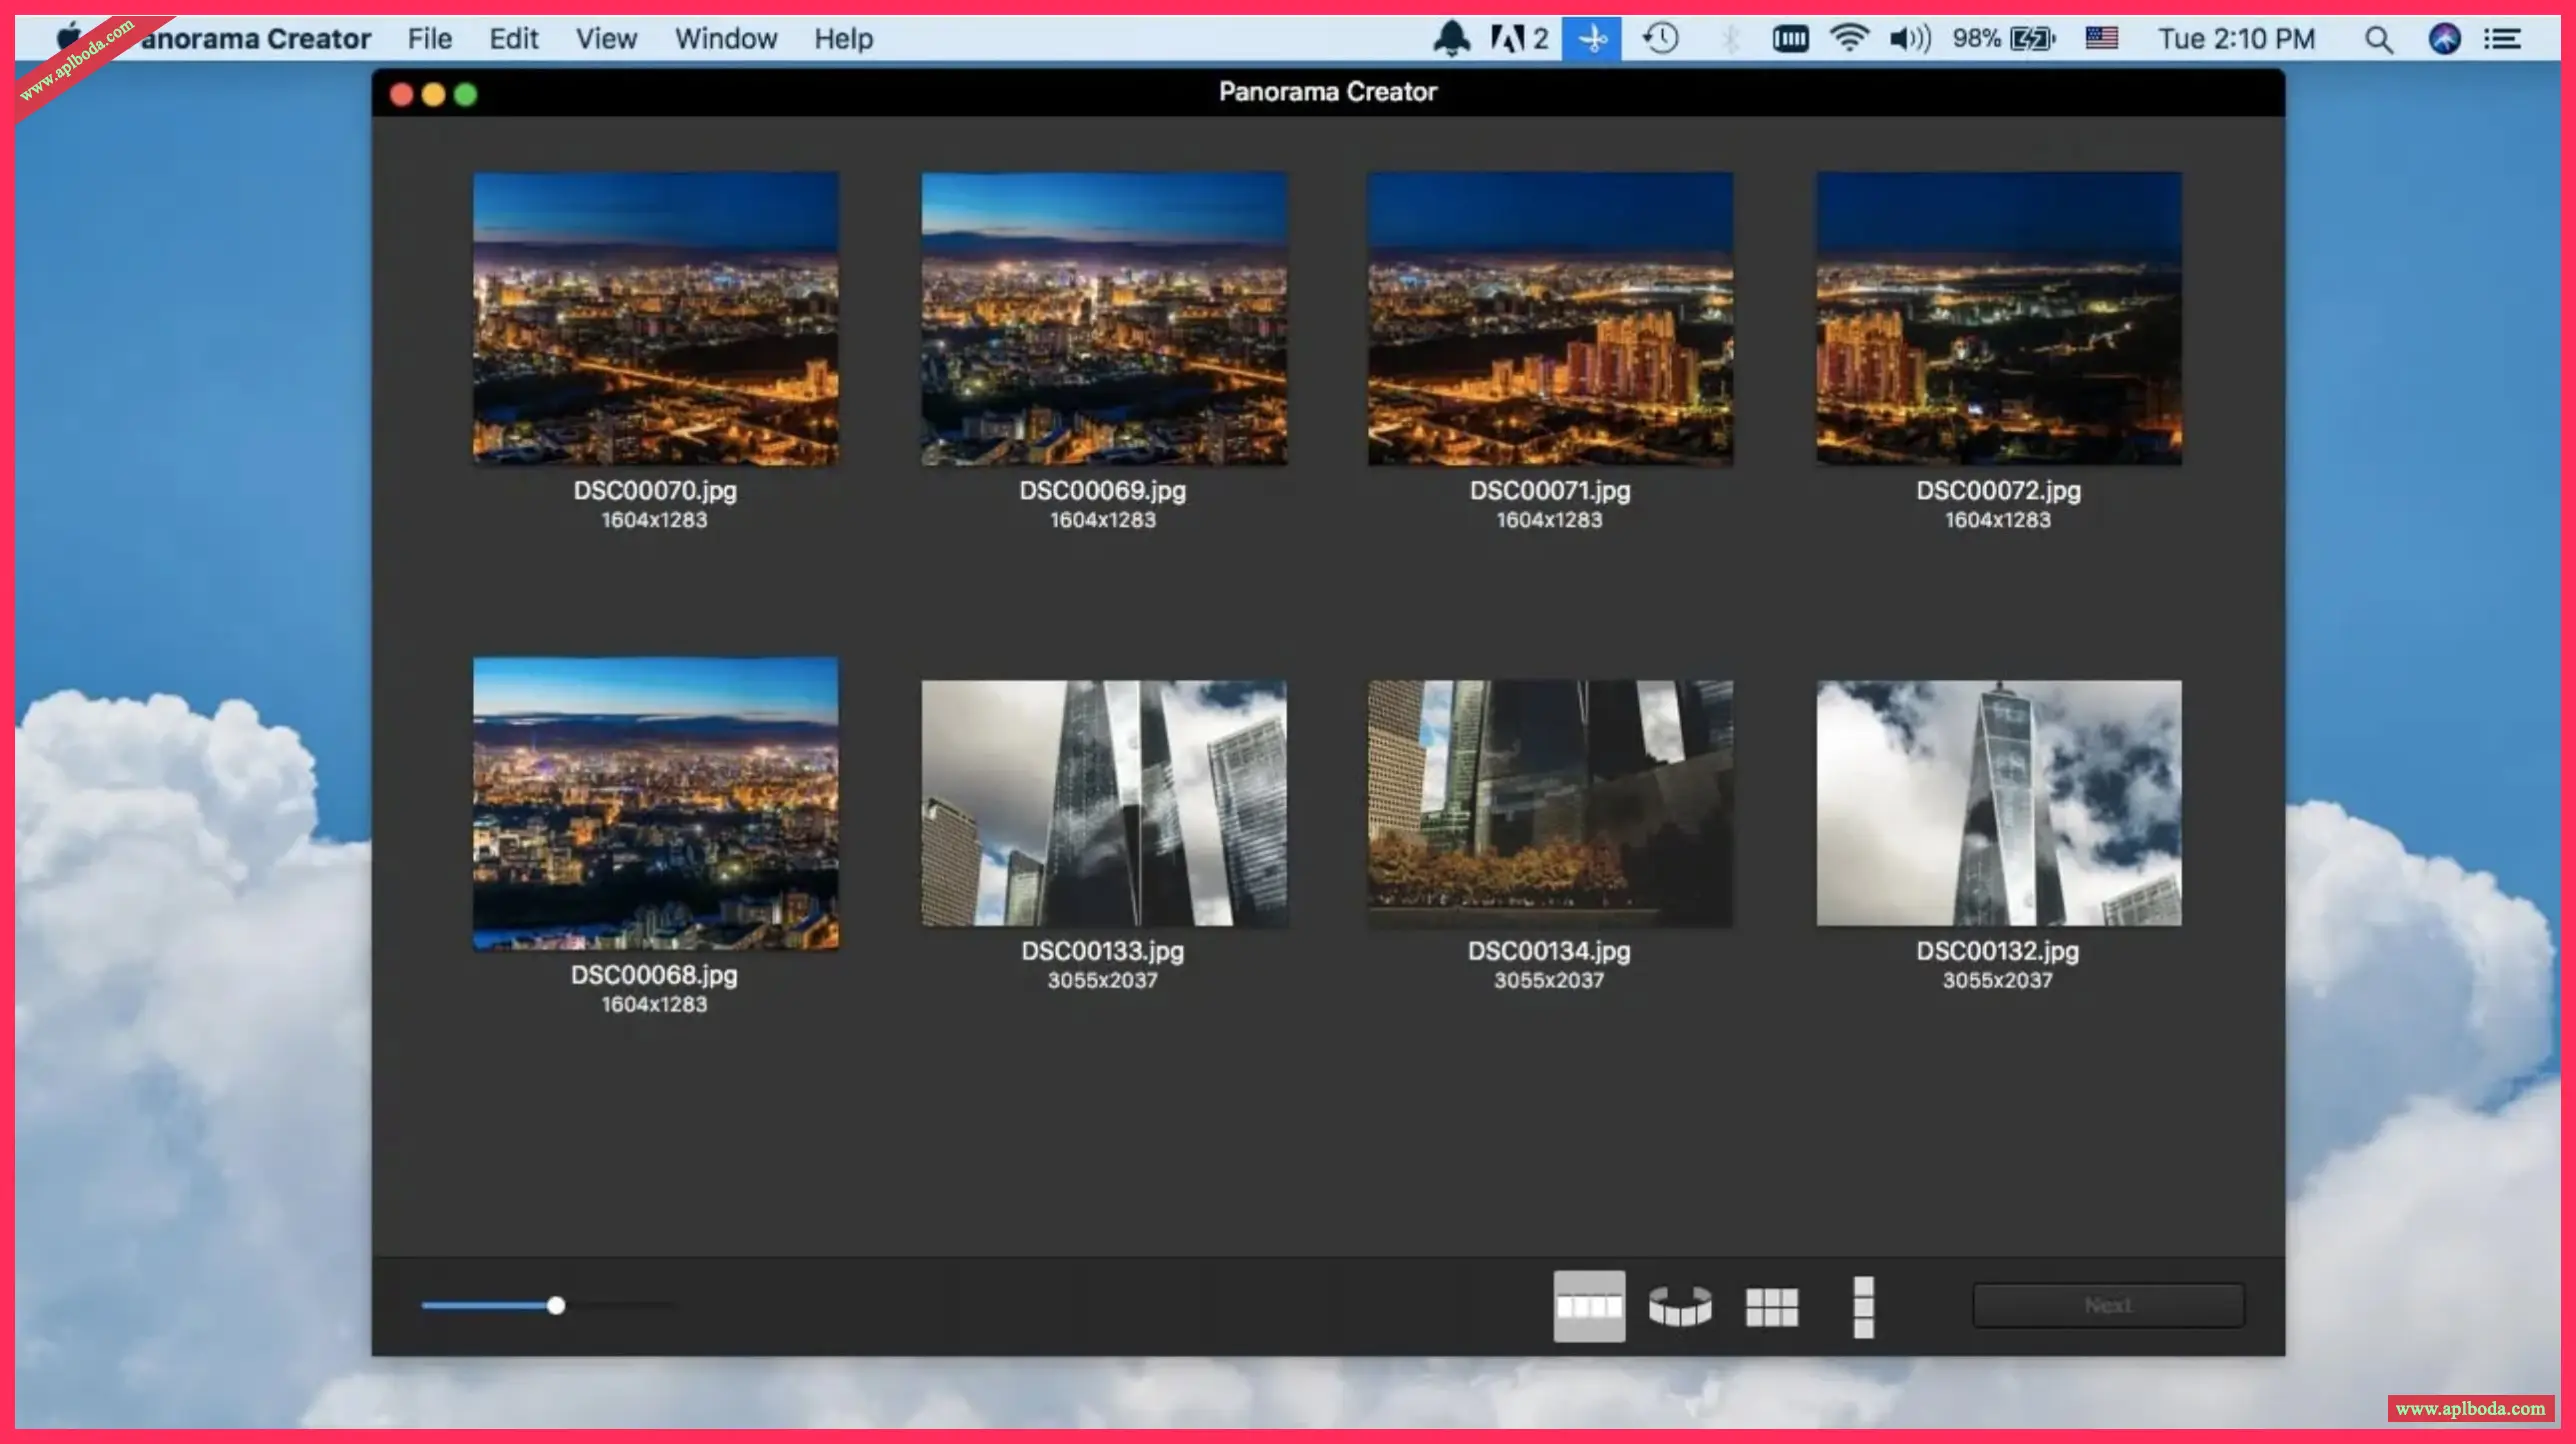This screenshot has width=2576, height=1444.
Task: Select the DSC00132.jpg tower photo thumbnail
Action: click(x=1999, y=803)
